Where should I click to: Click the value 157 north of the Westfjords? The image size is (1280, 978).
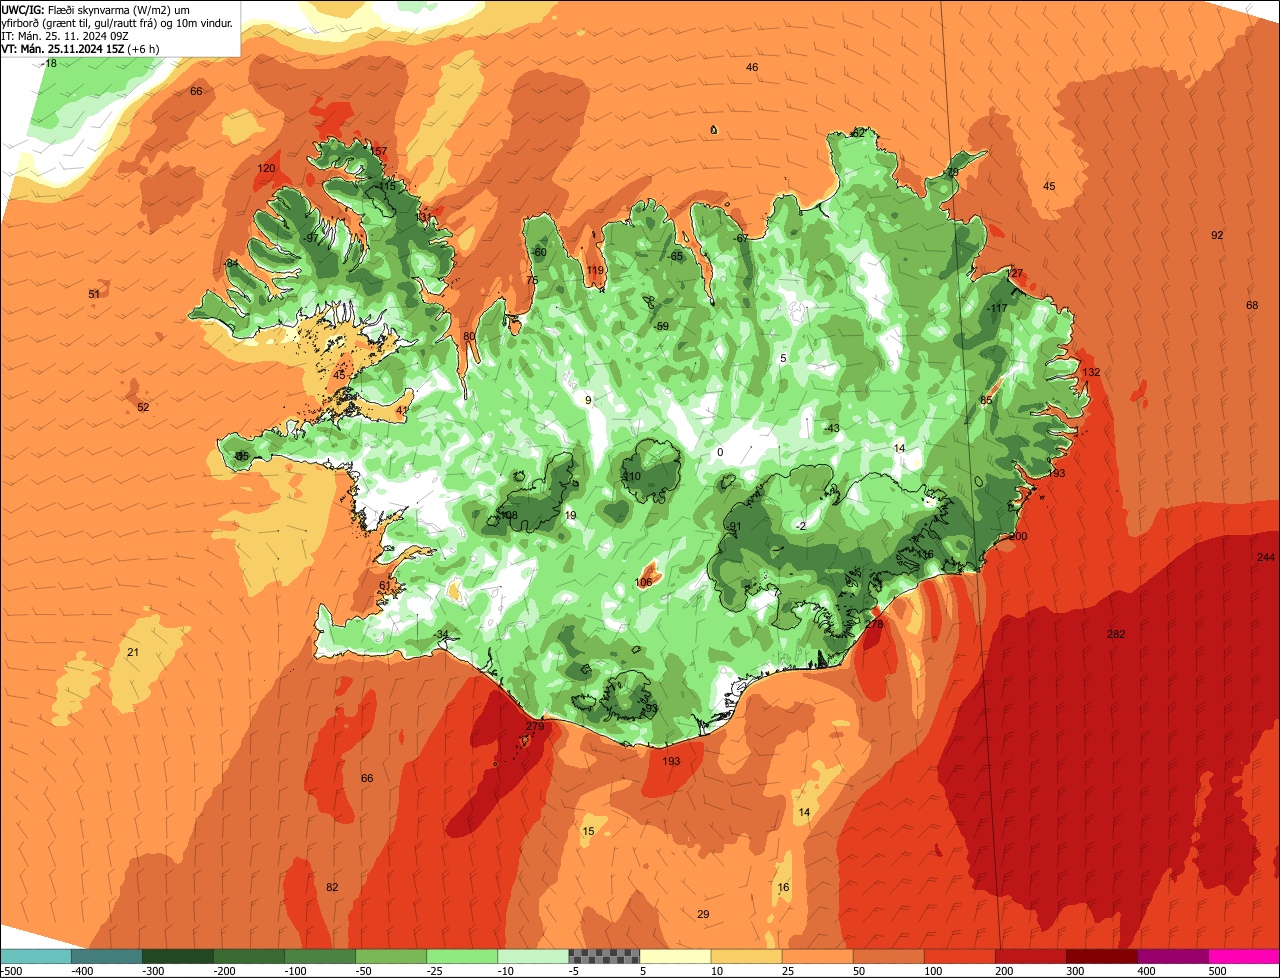pyautogui.click(x=378, y=152)
